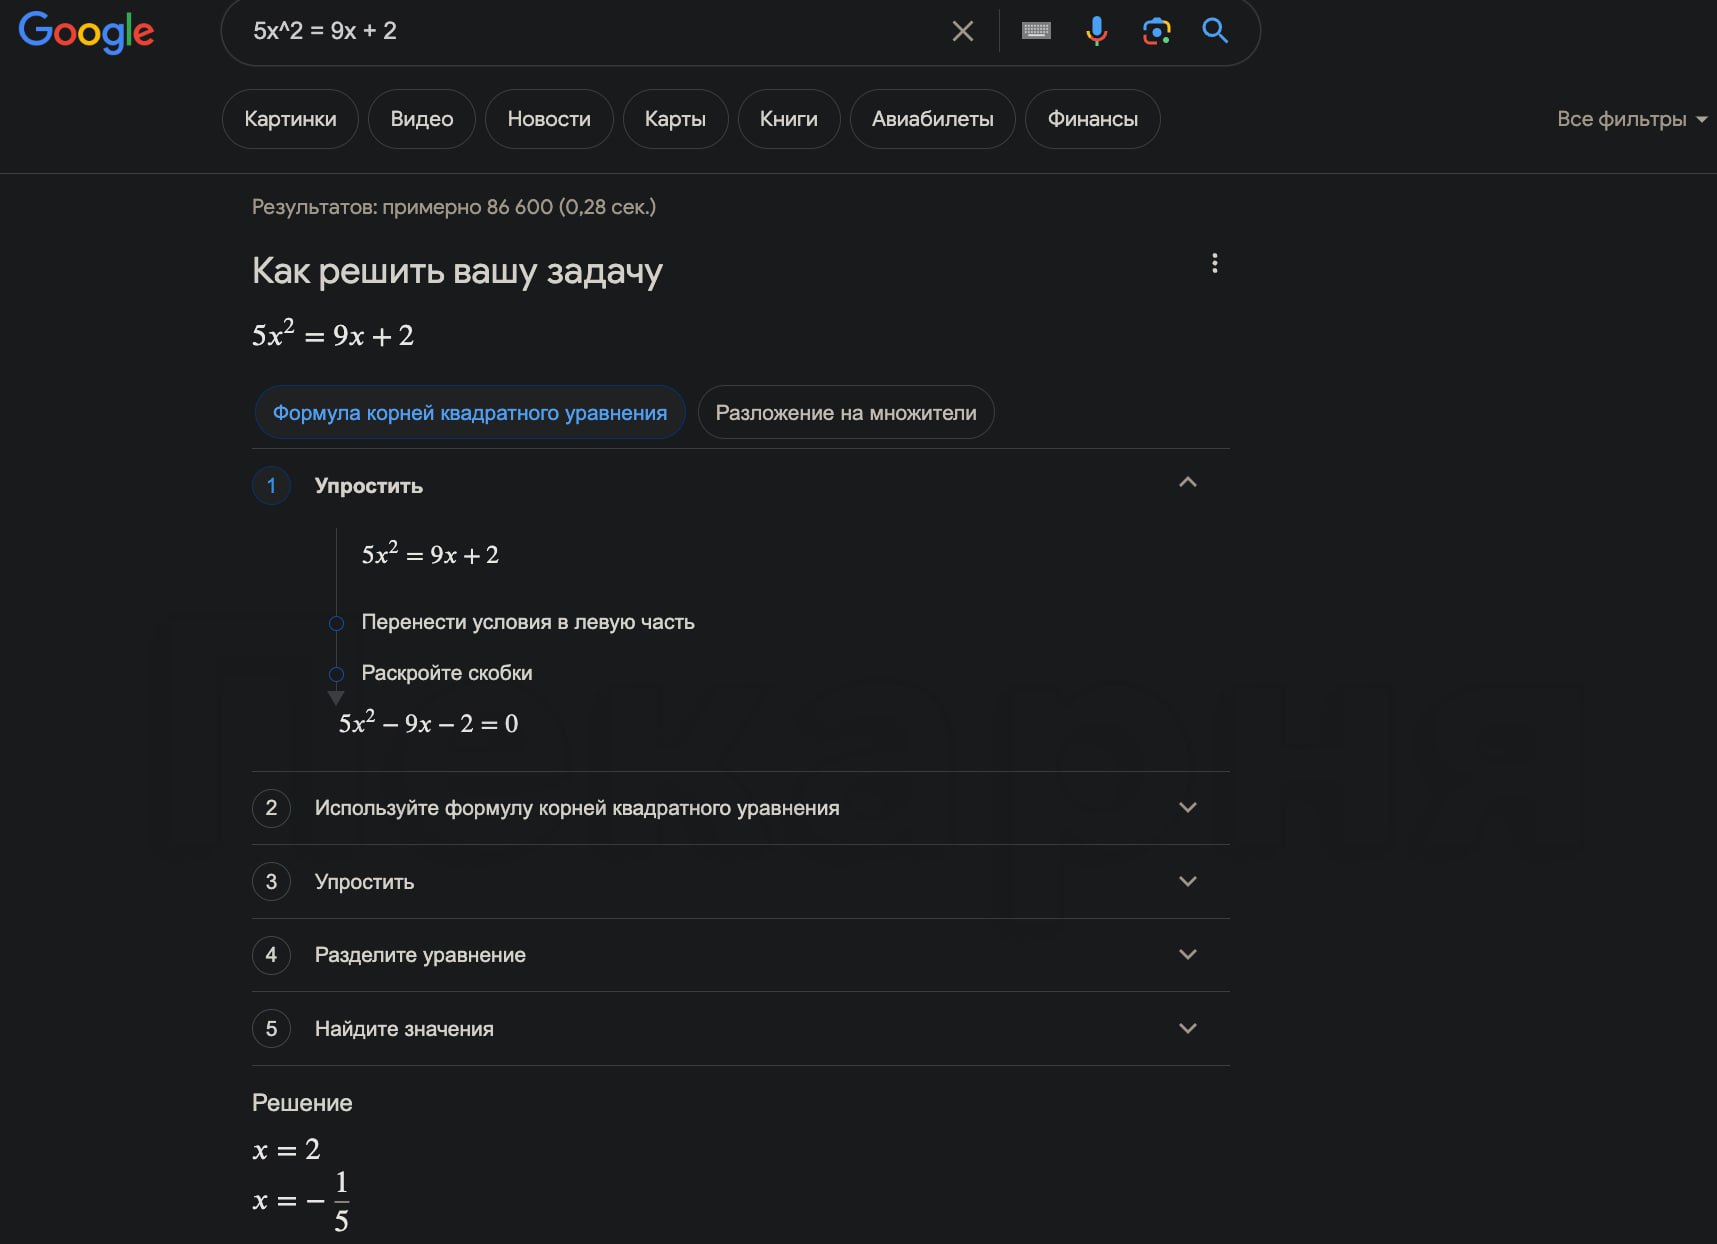Open Google Lens image search icon
1717x1244 pixels.
(x=1156, y=31)
